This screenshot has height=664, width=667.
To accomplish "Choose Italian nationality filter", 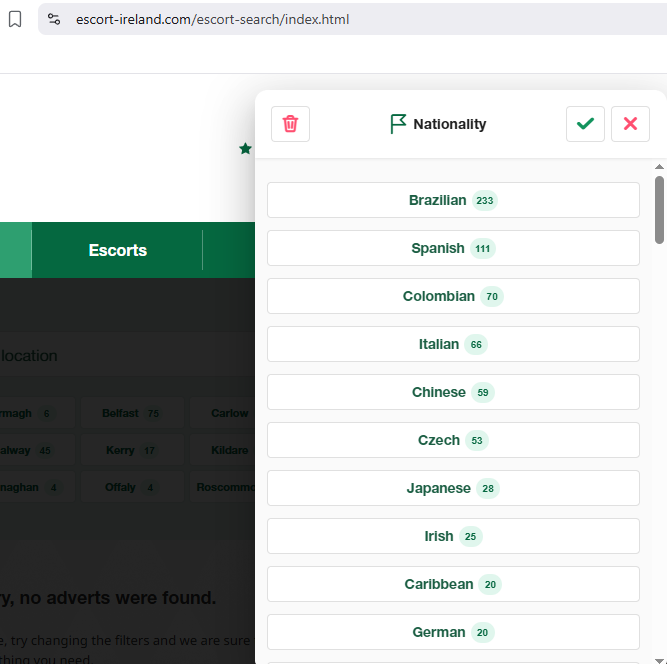I will (x=453, y=344).
